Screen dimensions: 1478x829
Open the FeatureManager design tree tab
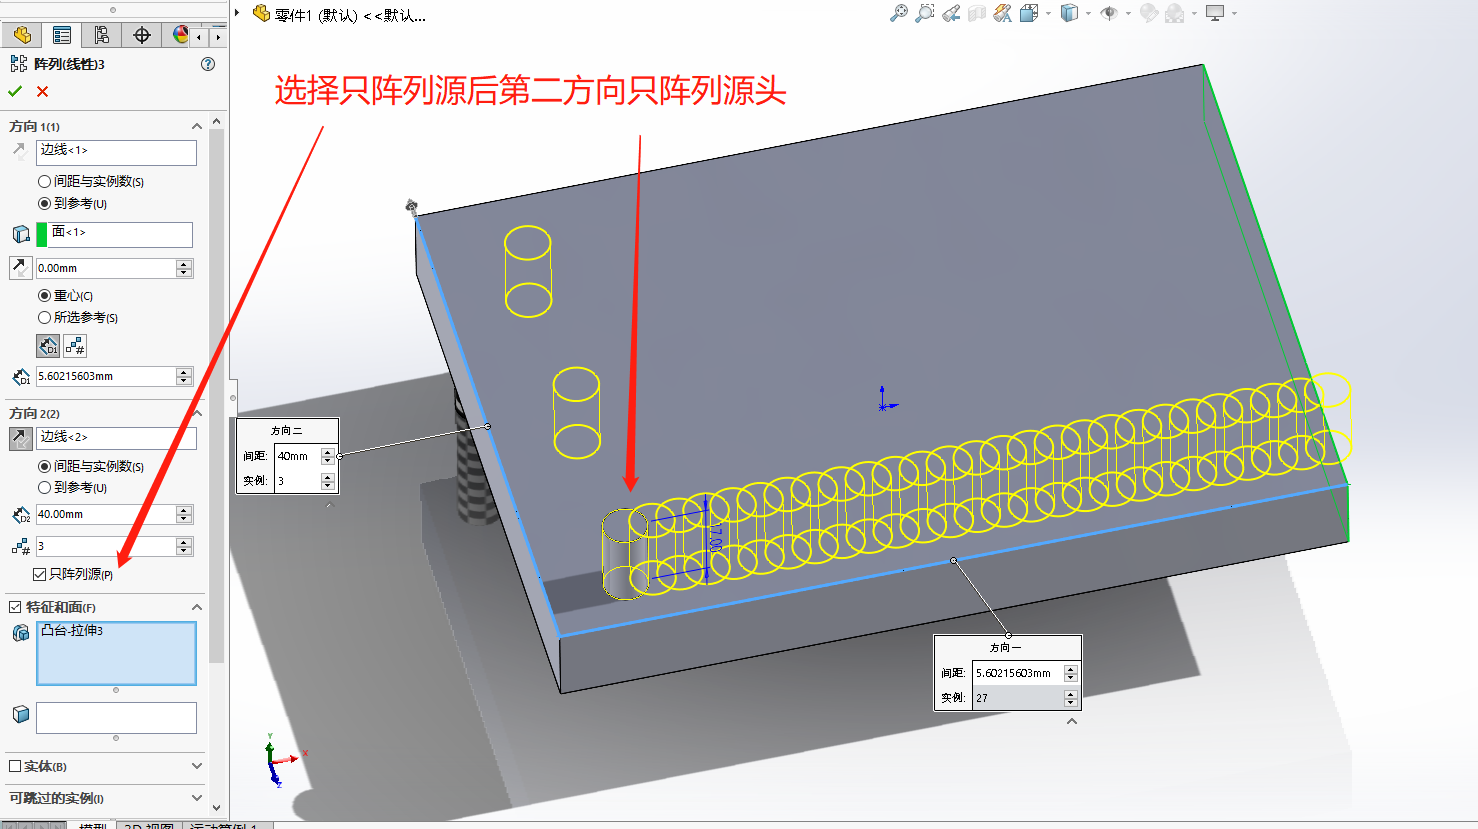pos(22,35)
